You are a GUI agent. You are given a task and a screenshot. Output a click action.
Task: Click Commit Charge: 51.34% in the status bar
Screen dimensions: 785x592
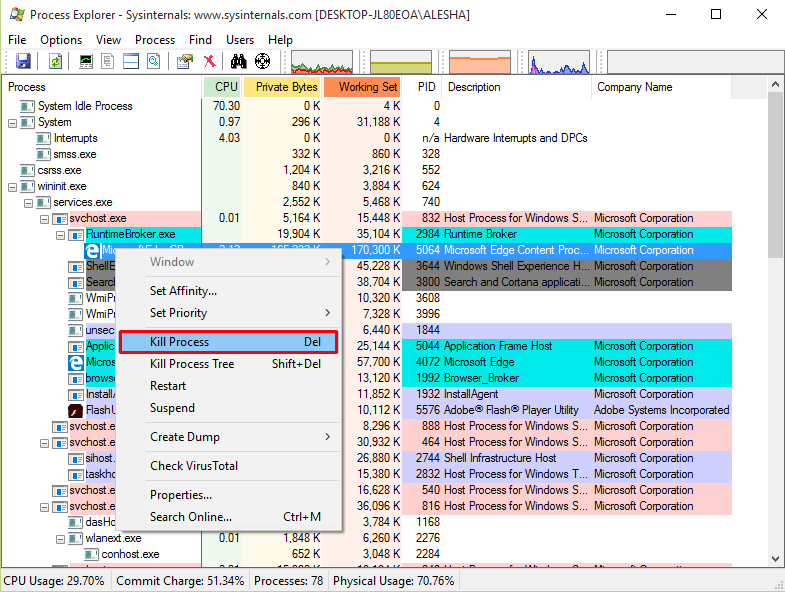click(180, 581)
